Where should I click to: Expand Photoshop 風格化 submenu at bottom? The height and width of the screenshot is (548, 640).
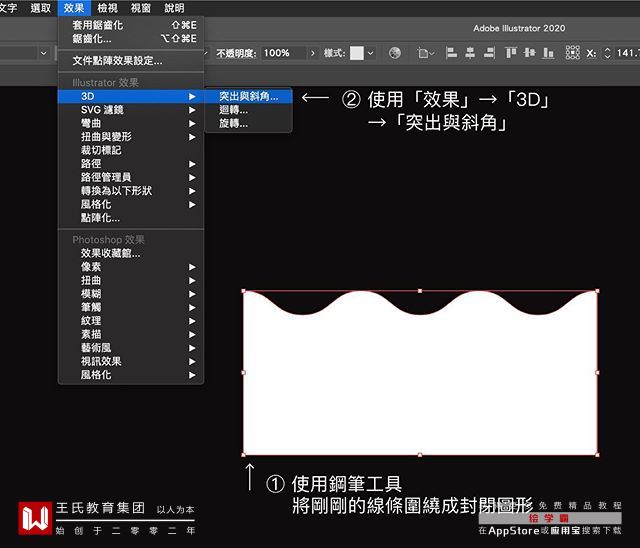131,375
